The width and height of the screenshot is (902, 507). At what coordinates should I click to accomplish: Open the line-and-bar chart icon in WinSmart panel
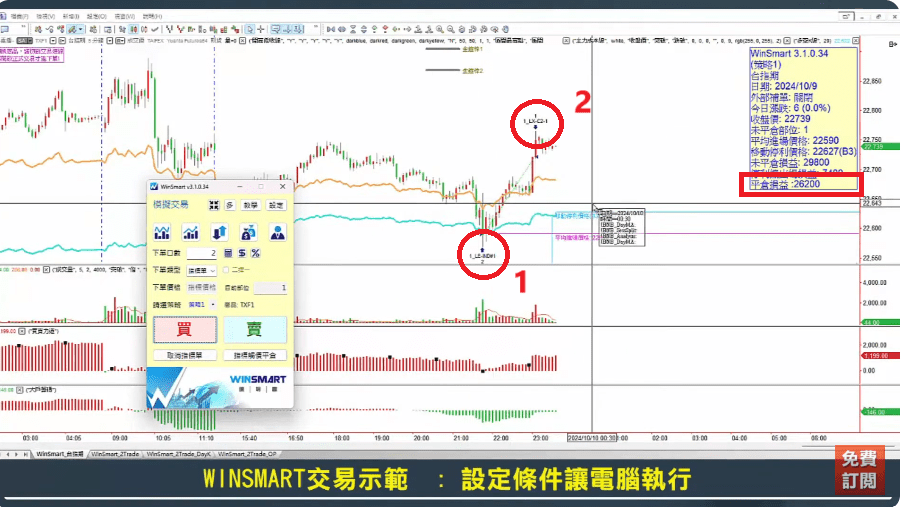click(x=162, y=232)
